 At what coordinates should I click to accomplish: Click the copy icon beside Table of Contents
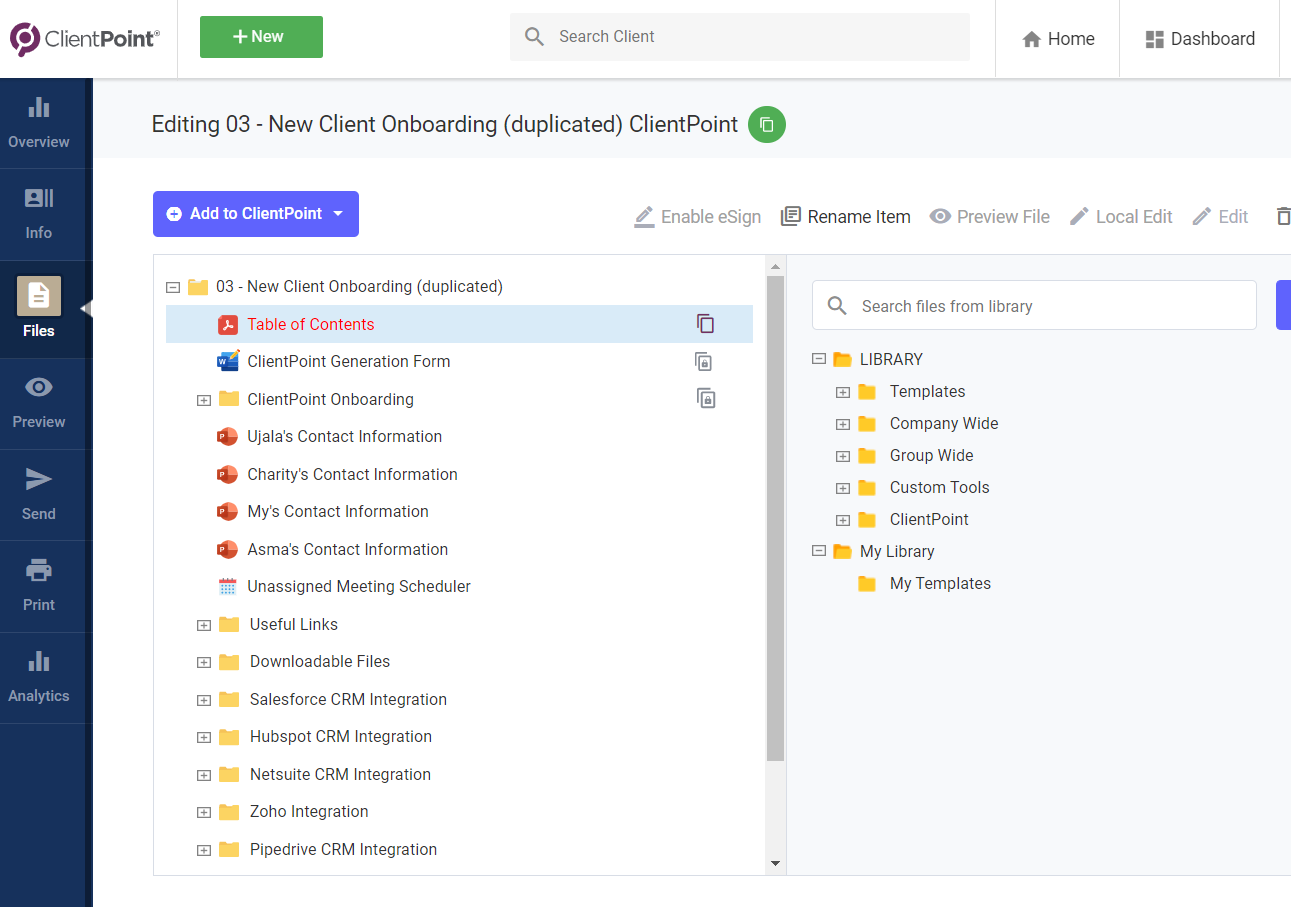706,323
